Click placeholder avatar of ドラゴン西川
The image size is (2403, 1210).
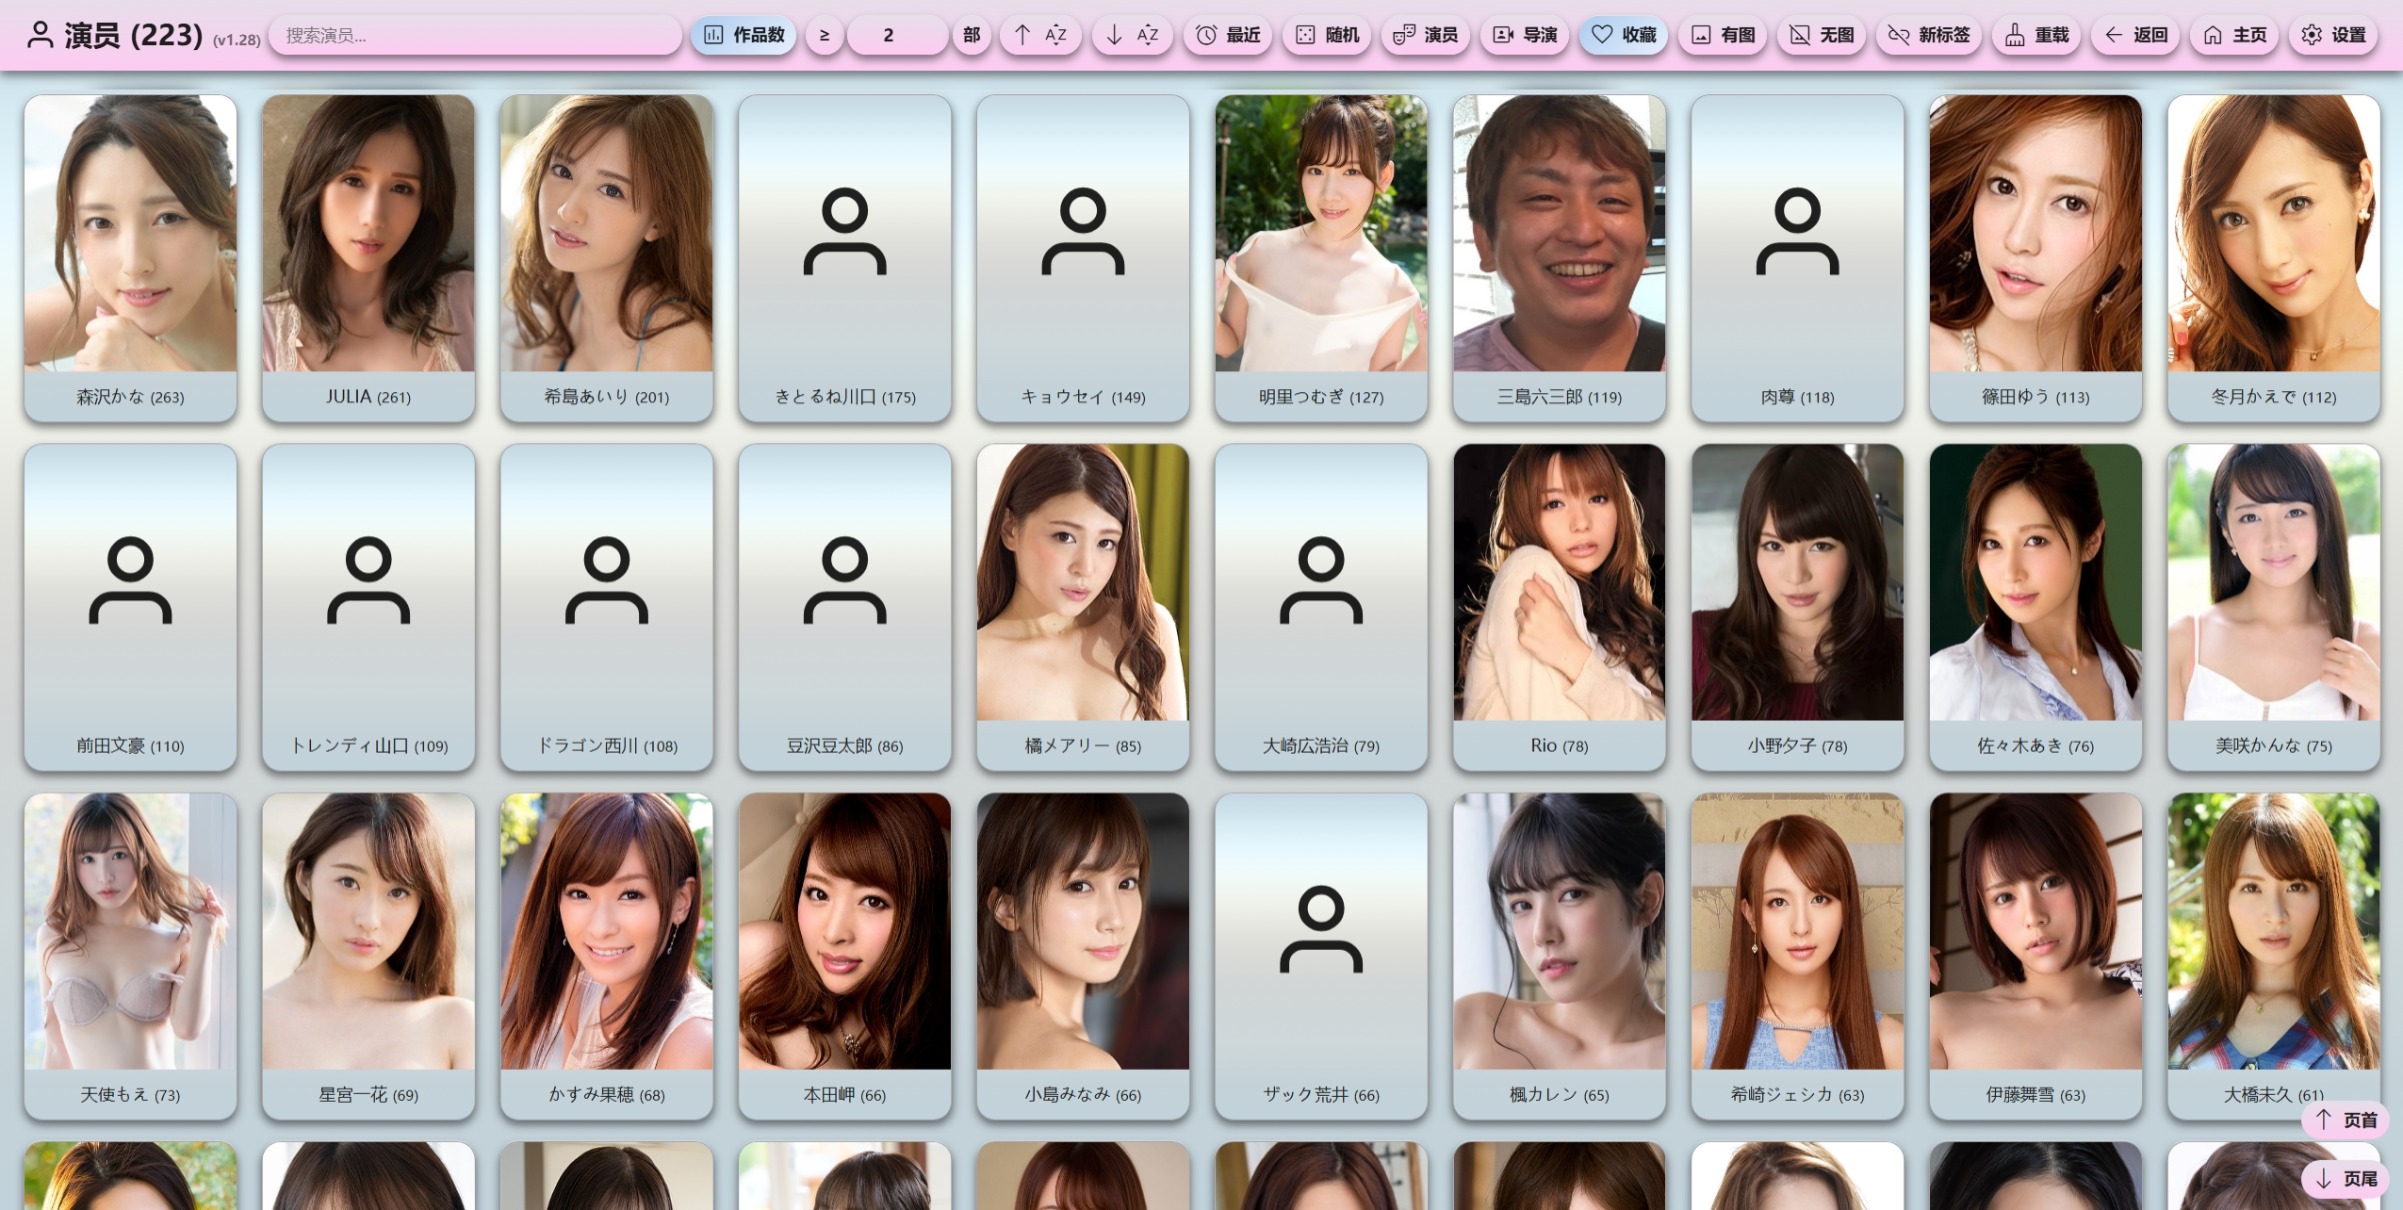(x=607, y=581)
